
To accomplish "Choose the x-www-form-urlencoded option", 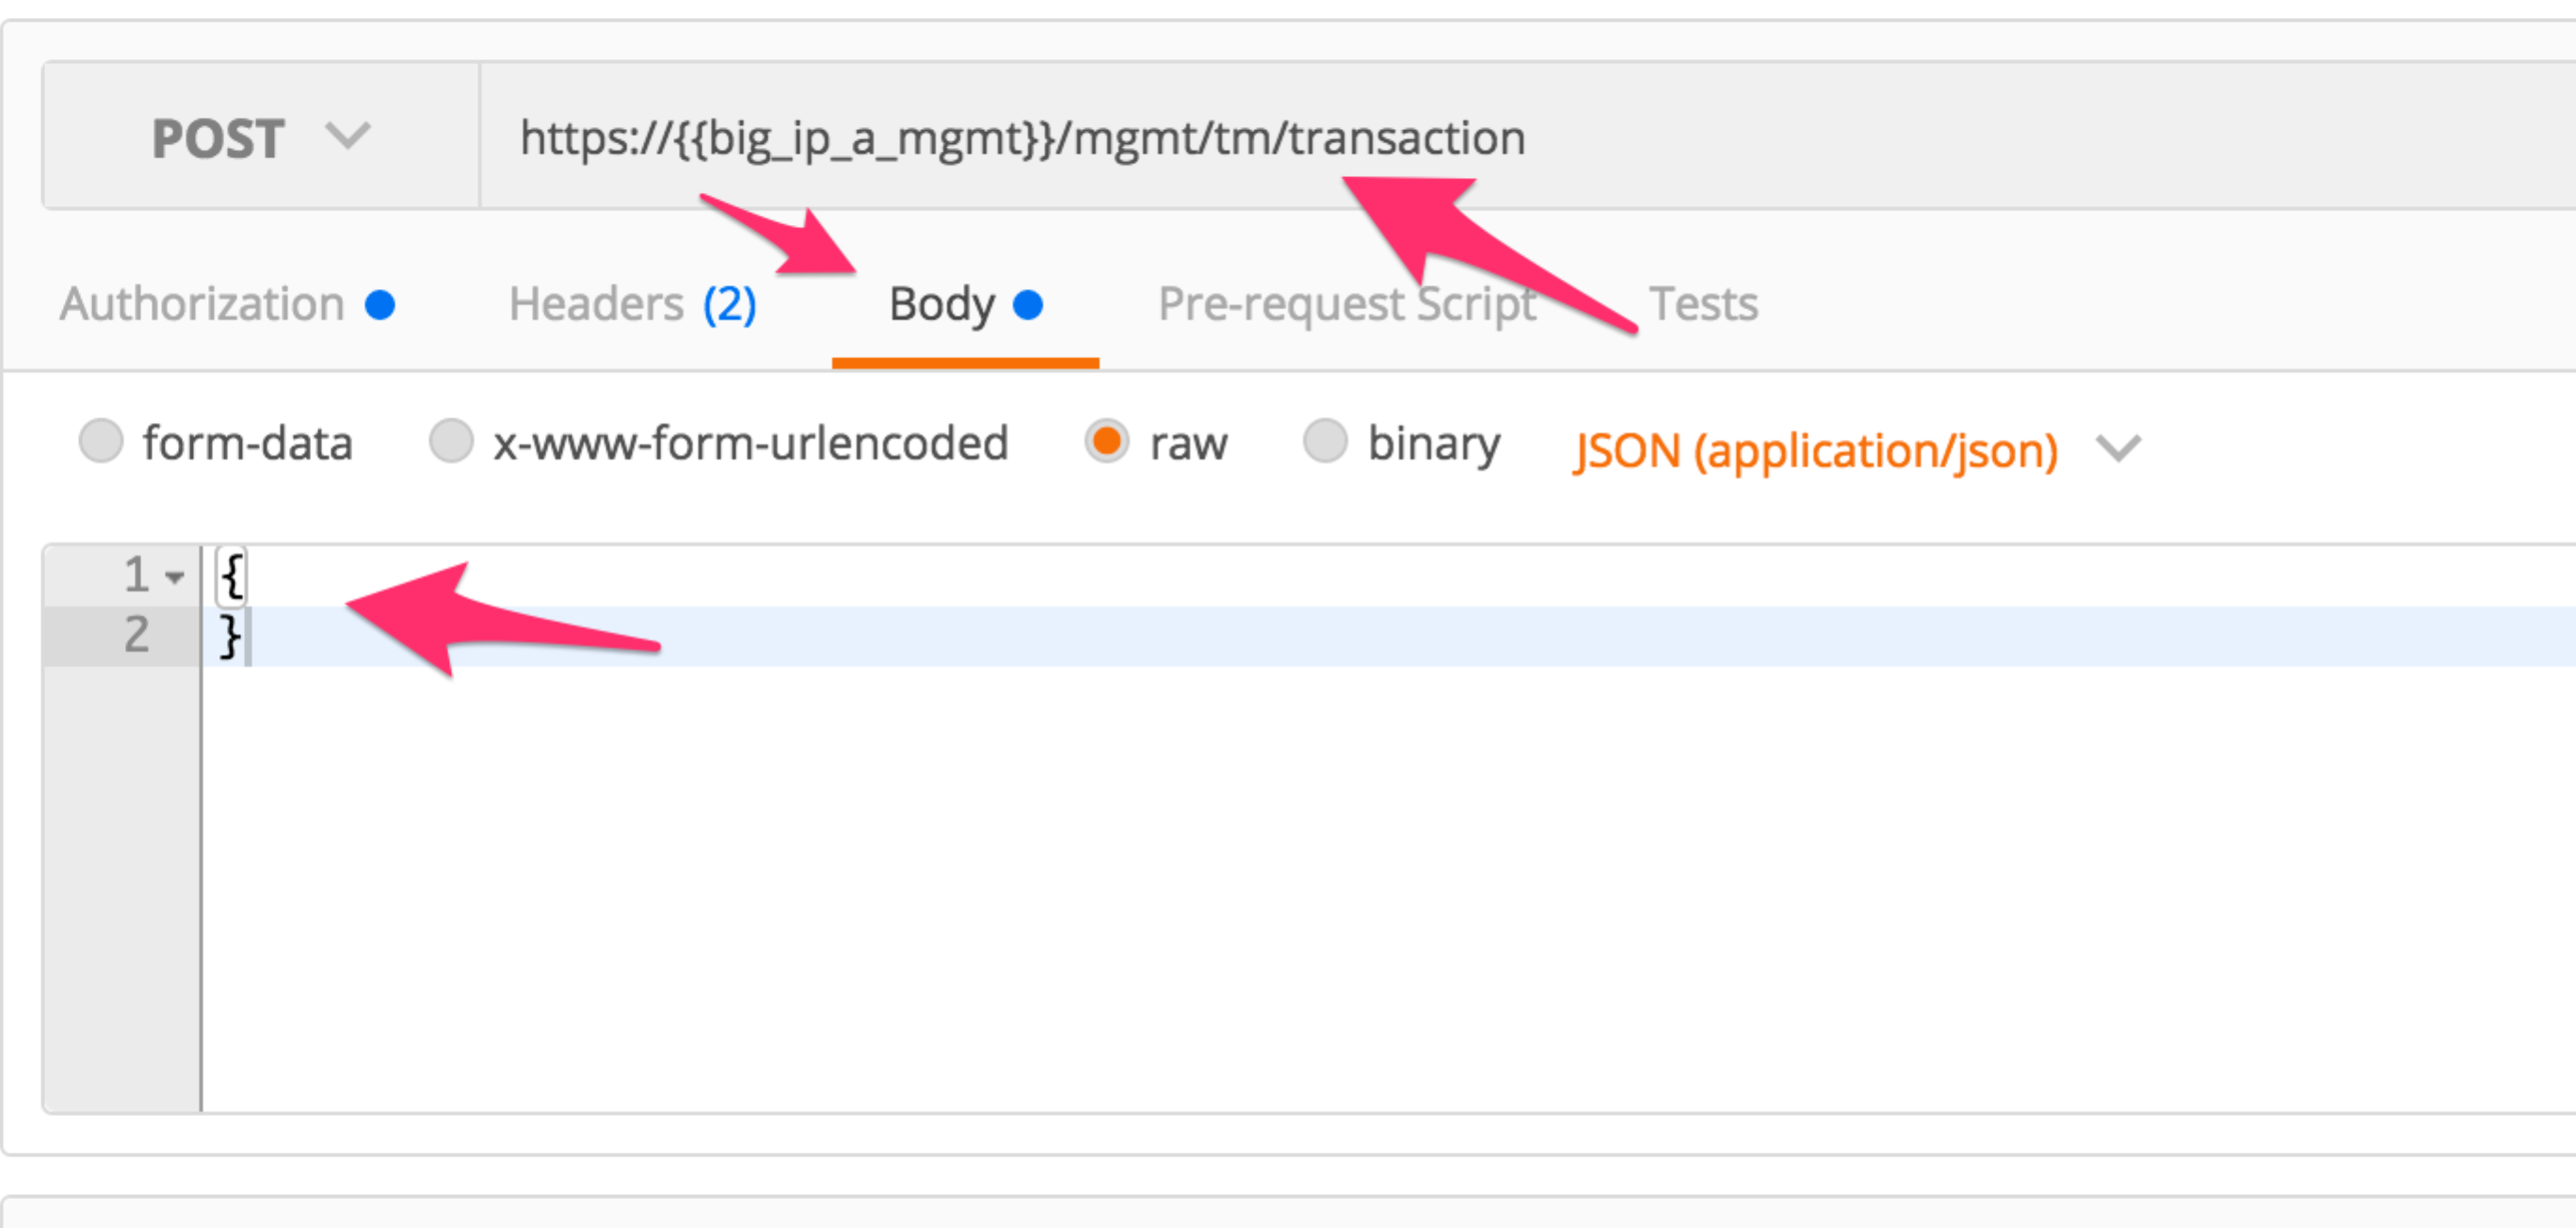I will tap(451, 441).
